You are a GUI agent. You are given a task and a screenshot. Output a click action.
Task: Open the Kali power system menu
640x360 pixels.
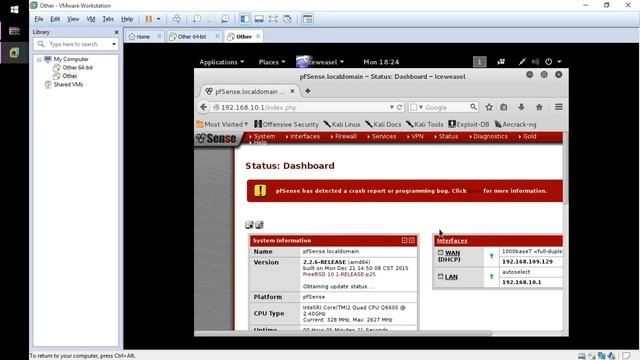click(x=553, y=62)
